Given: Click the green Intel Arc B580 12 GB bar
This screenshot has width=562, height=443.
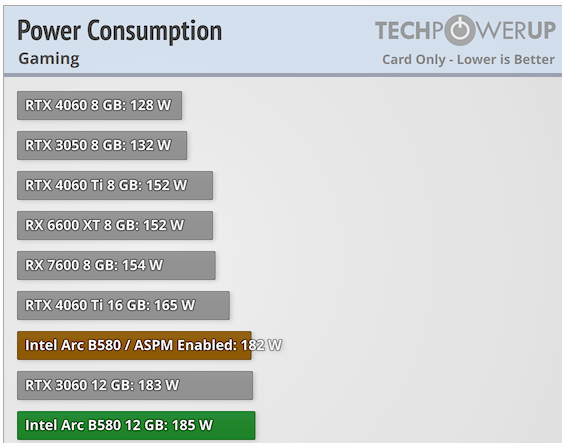Looking at the screenshot, I should coord(136,425).
